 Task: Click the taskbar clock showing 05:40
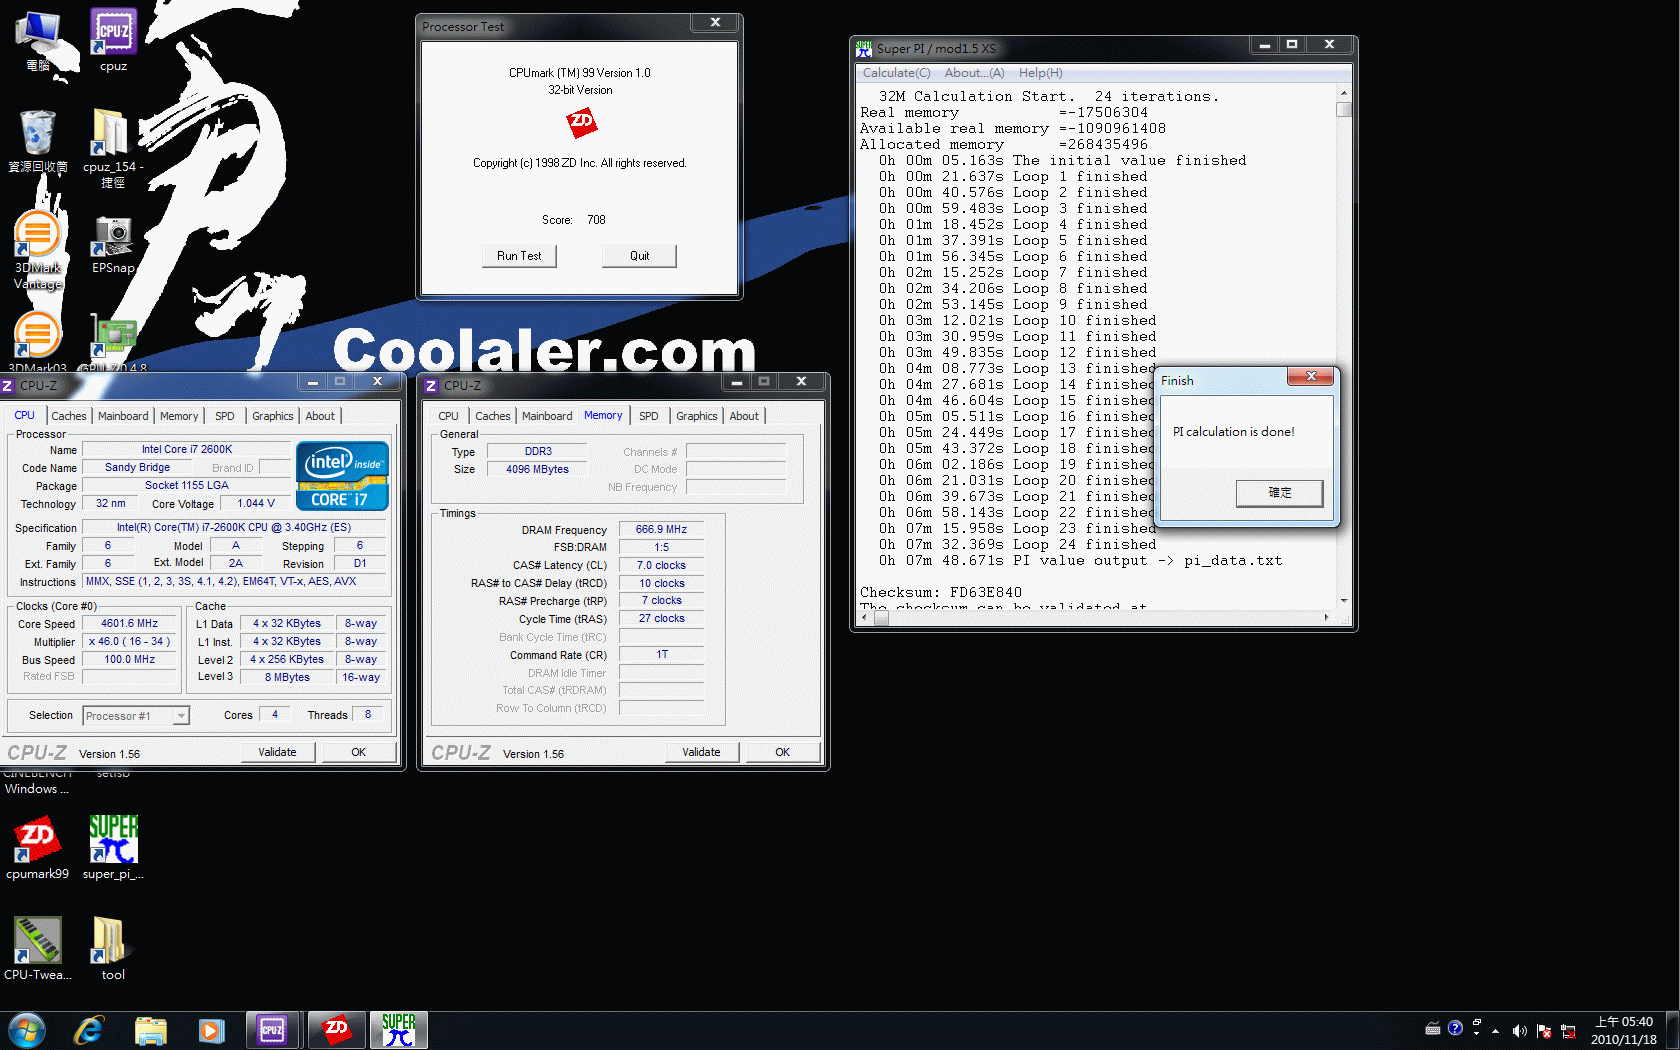[1624, 1030]
